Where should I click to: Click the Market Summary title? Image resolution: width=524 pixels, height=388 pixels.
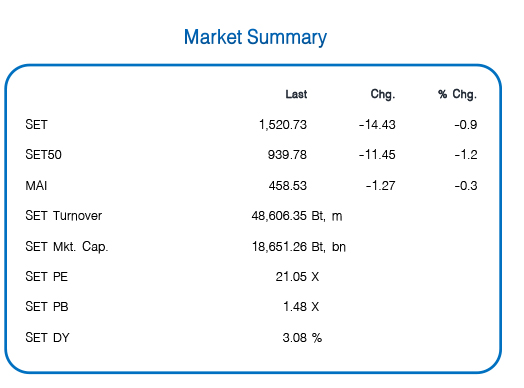(255, 37)
